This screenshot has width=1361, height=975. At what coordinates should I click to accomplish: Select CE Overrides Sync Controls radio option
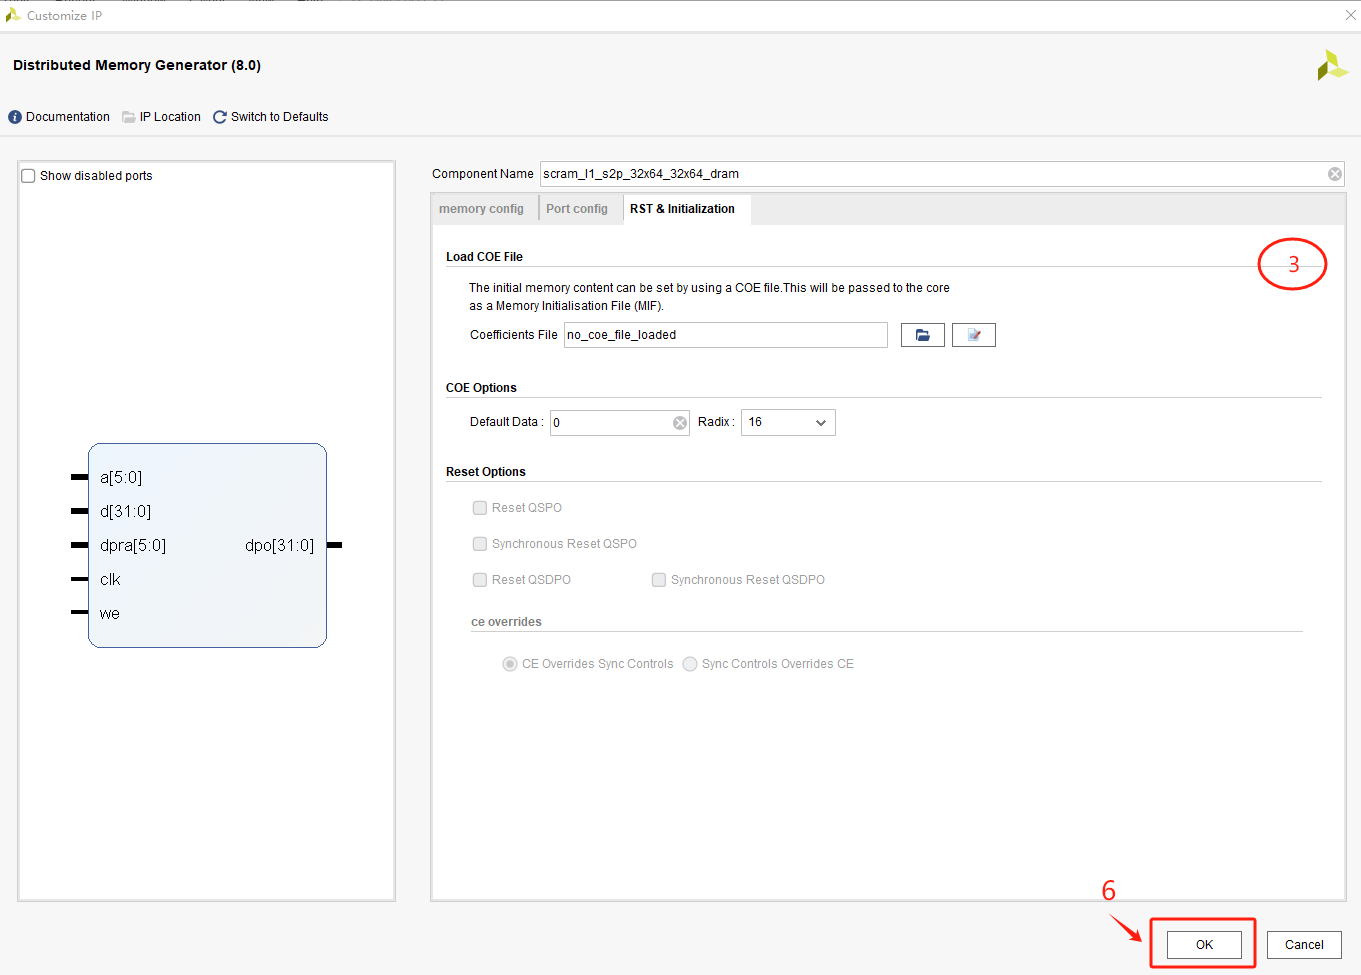(510, 663)
